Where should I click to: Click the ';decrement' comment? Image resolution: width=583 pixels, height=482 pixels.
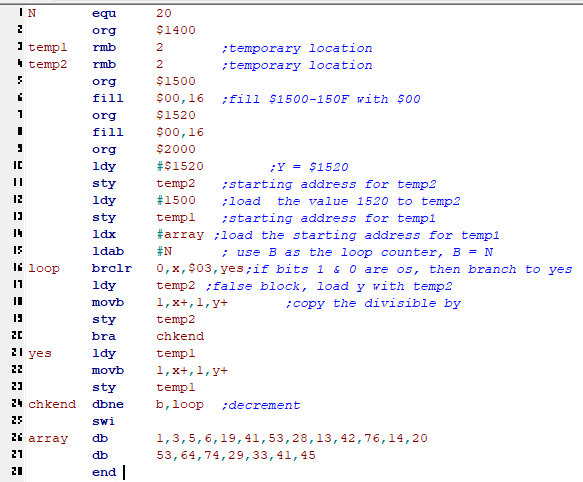point(261,405)
